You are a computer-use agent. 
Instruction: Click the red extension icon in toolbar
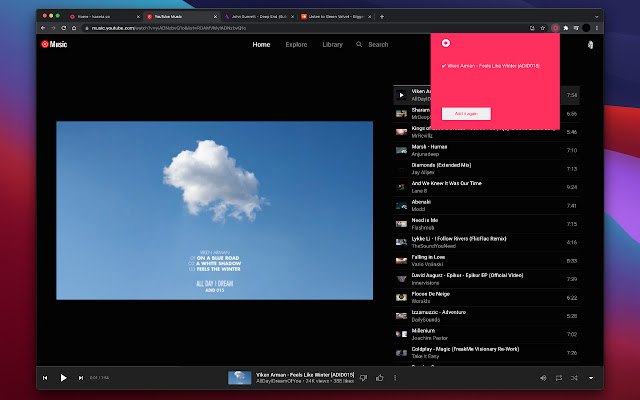(555, 28)
